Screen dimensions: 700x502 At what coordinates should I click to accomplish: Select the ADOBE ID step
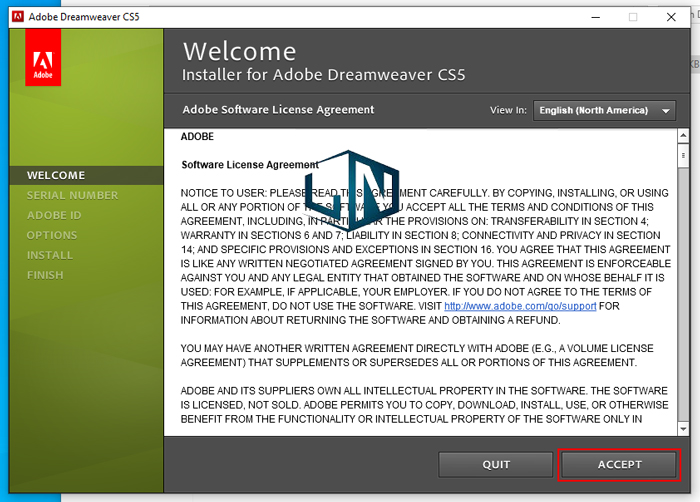point(54,215)
